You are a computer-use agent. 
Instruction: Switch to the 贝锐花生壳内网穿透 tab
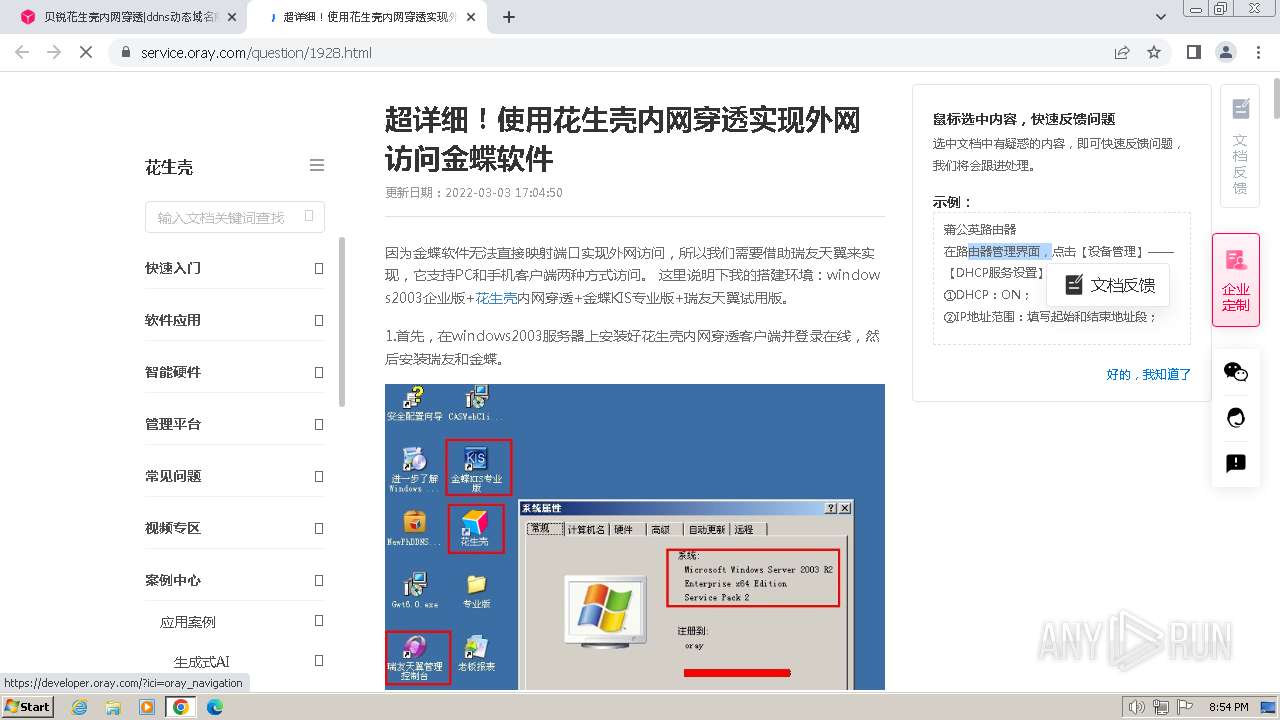(x=130, y=17)
